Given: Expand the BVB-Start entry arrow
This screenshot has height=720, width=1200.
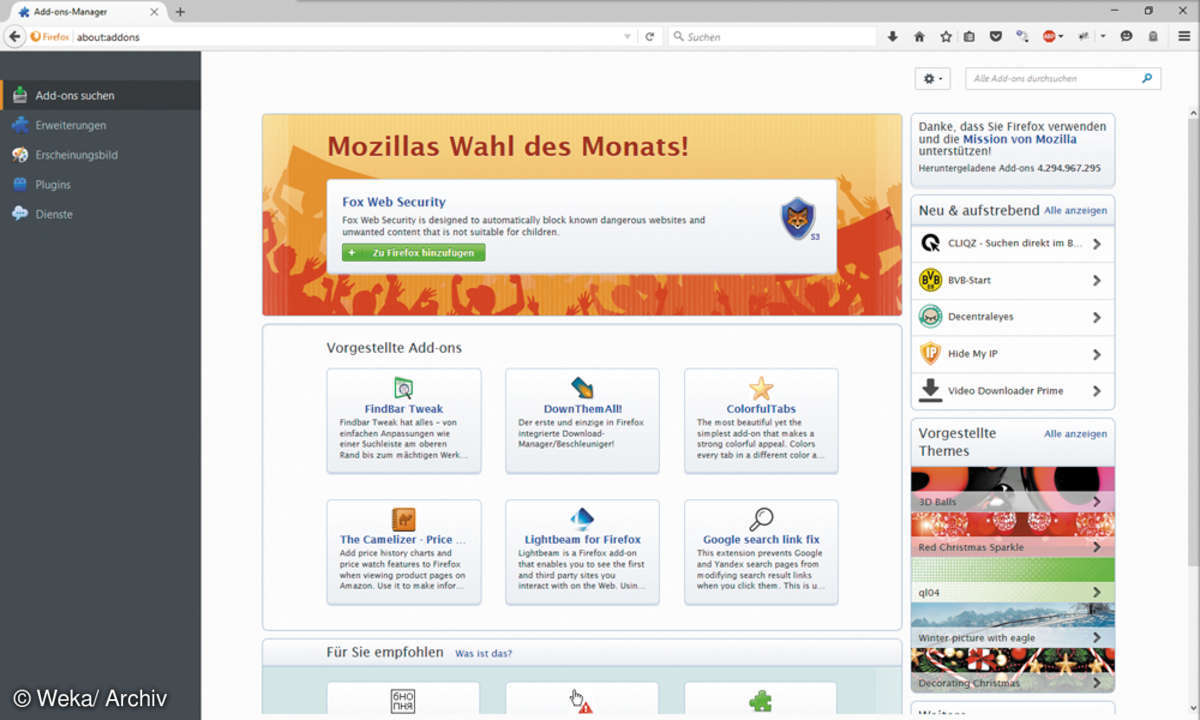Looking at the screenshot, I should (1097, 281).
